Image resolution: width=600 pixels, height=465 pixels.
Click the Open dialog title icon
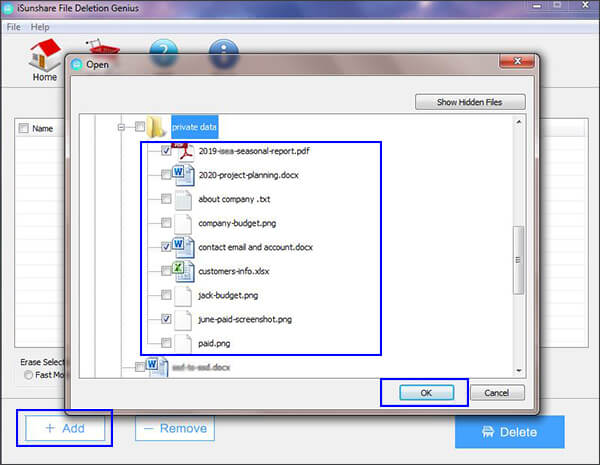point(77,64)
